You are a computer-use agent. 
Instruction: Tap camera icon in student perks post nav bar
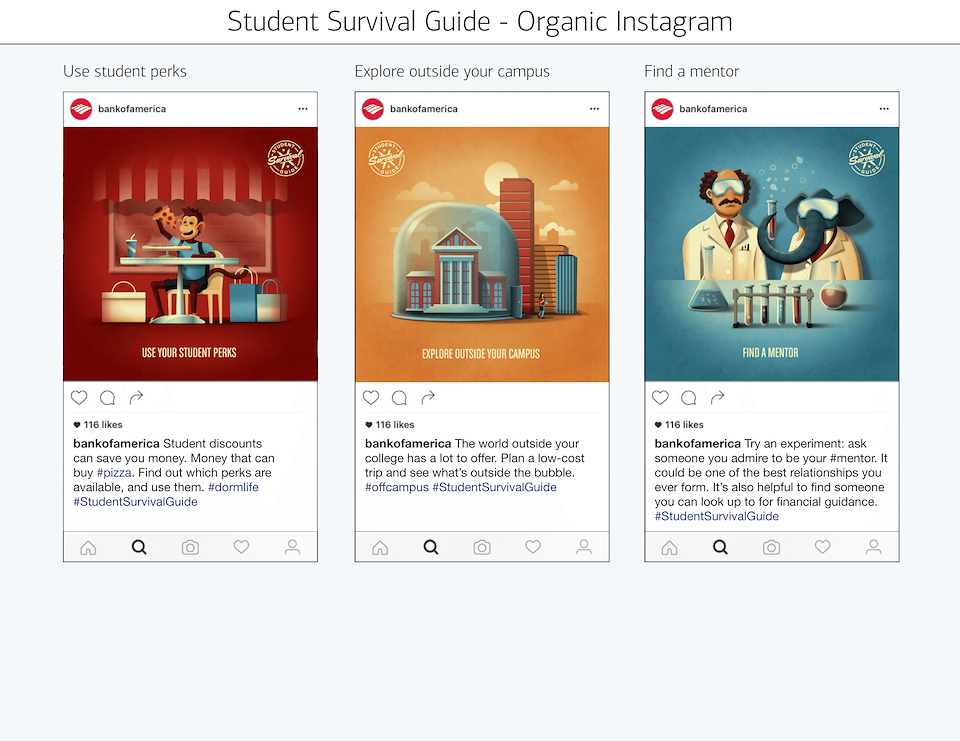190,547
